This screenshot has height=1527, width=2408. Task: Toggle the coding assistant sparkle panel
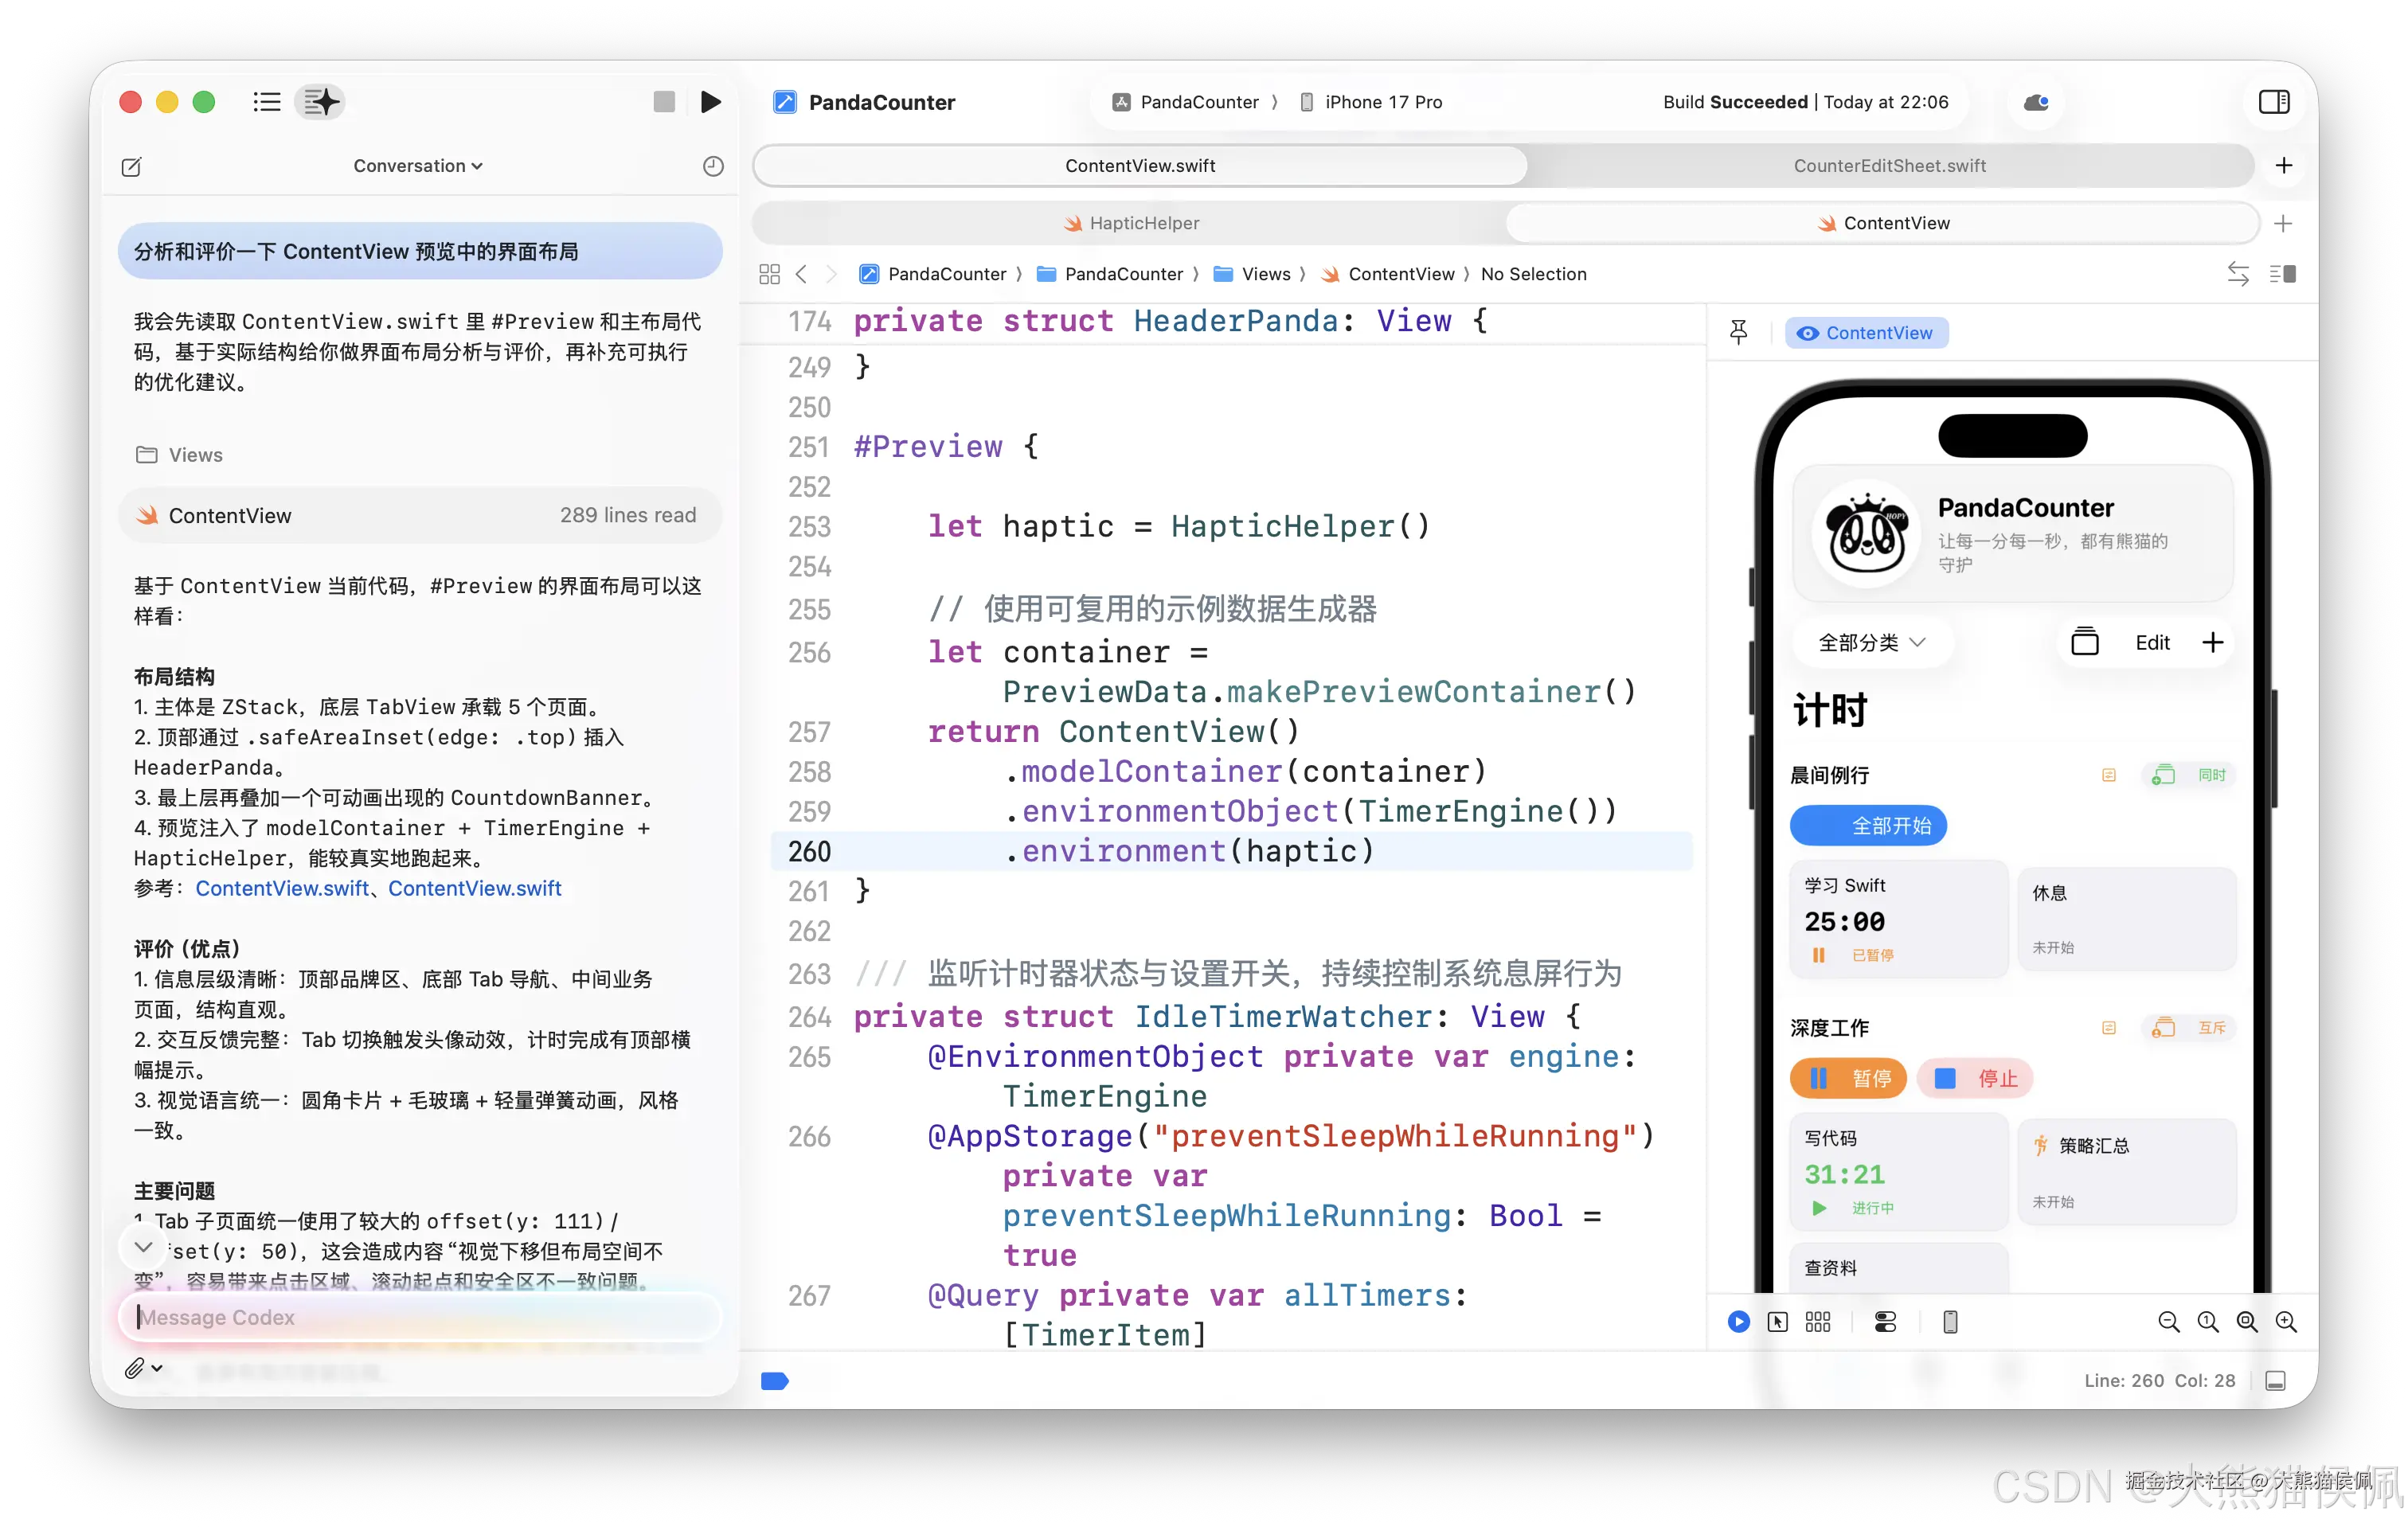click(320, 102)
